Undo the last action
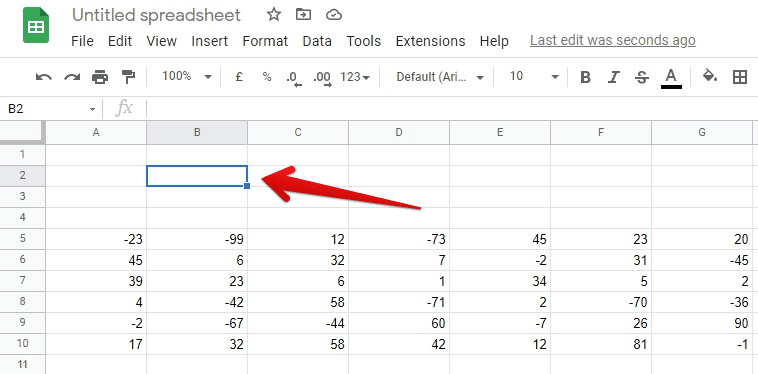 [44, 77]
